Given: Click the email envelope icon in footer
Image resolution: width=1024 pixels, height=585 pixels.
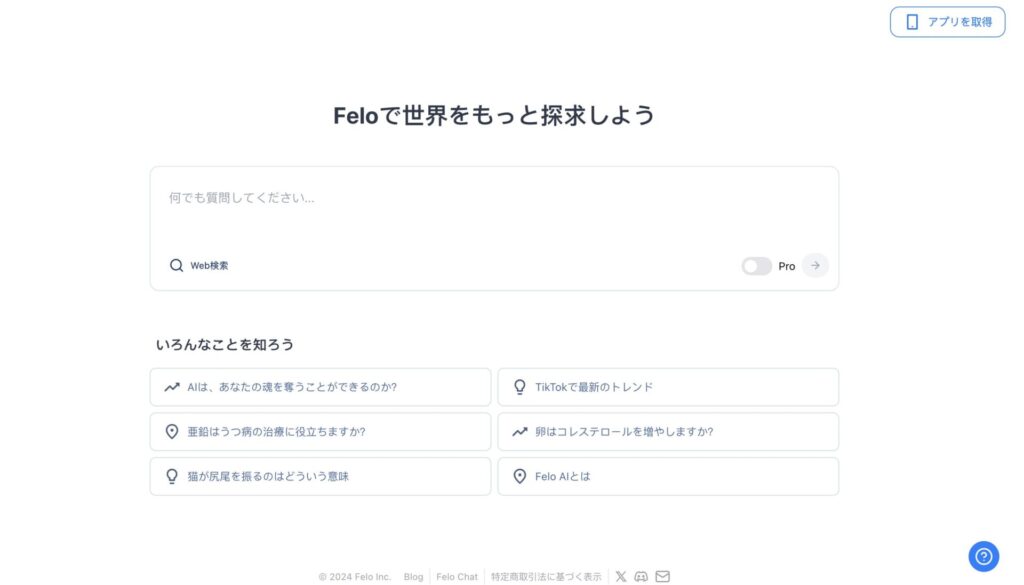Looking at the screenshot, I should 663,576.
